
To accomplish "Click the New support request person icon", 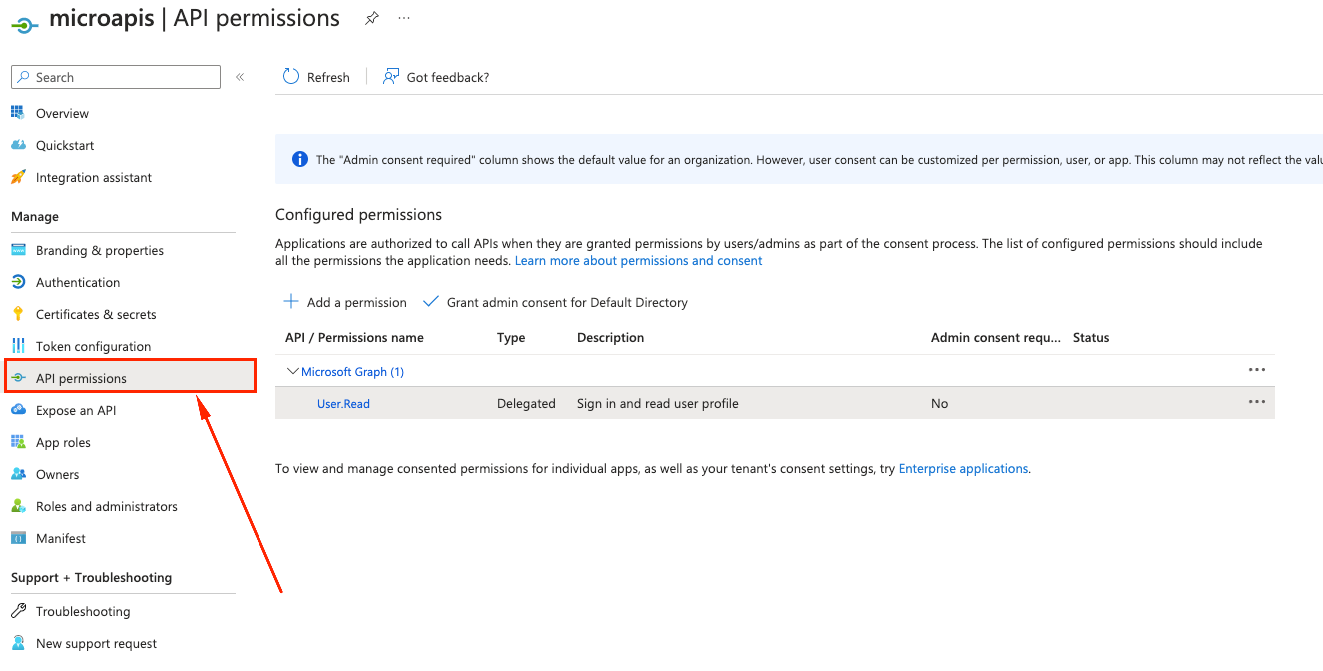I will 18,643.
